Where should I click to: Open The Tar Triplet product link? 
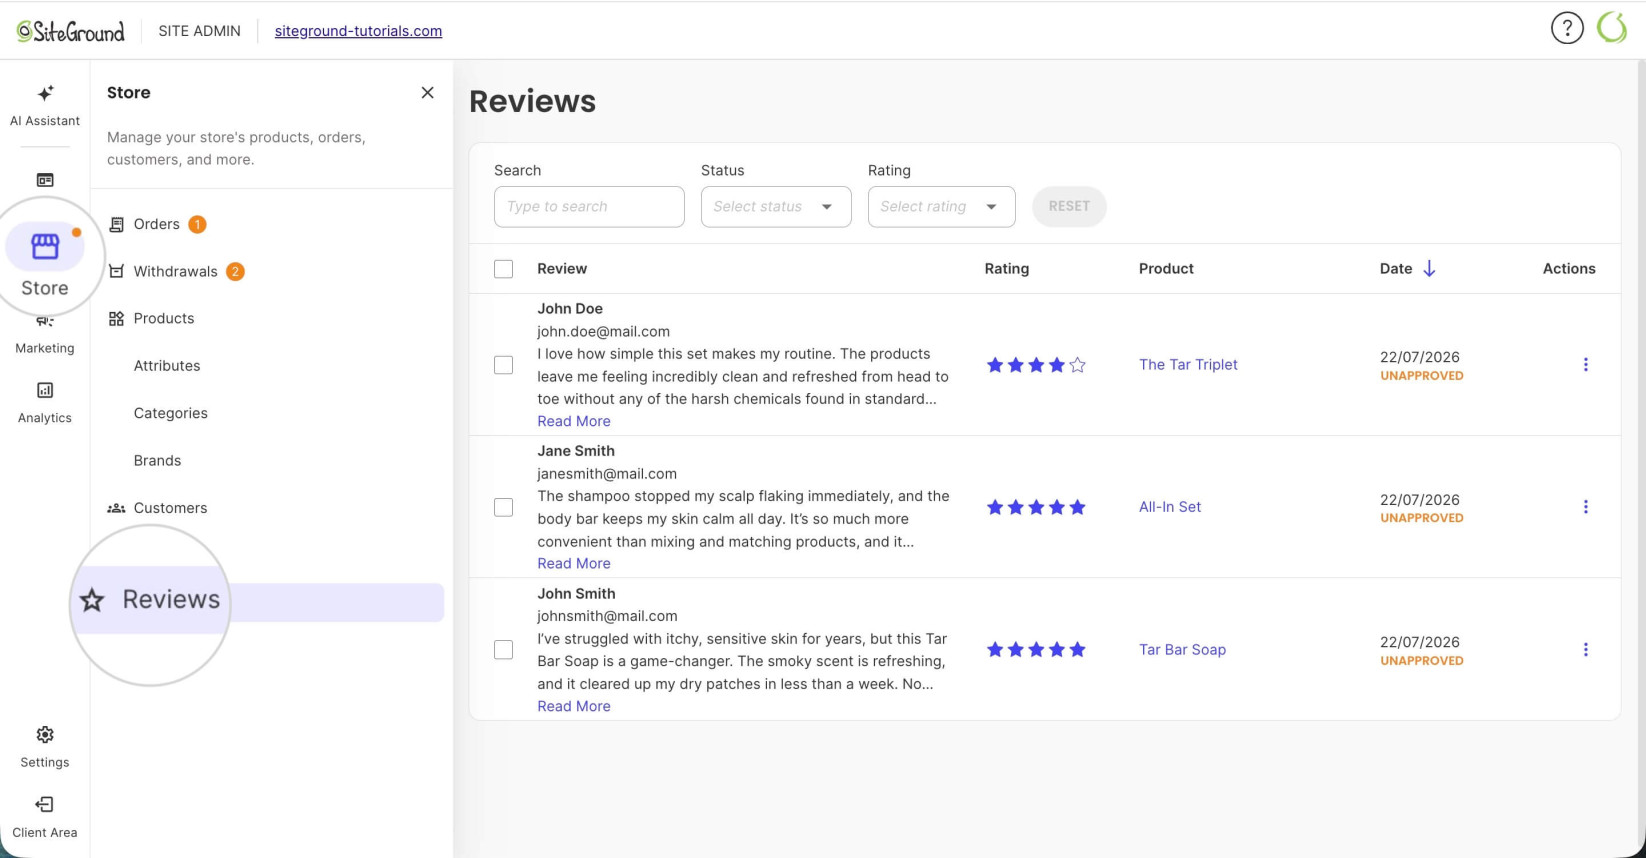1188,365
